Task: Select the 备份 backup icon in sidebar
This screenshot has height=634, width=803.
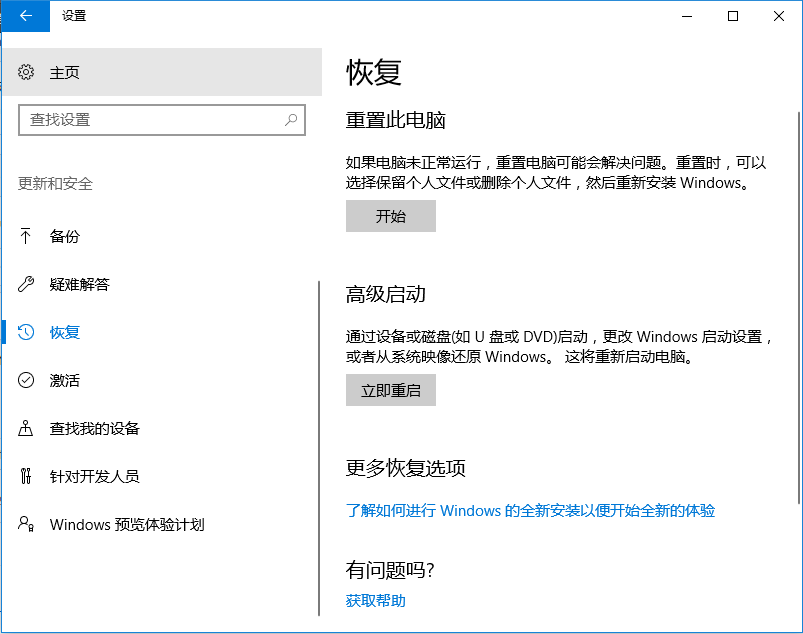Action: pos(25,236)
